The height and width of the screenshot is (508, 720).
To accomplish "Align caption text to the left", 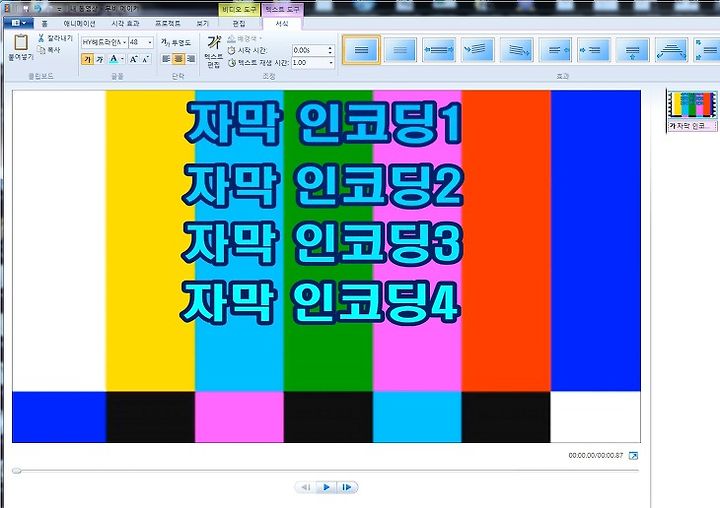I will [166, 59].
